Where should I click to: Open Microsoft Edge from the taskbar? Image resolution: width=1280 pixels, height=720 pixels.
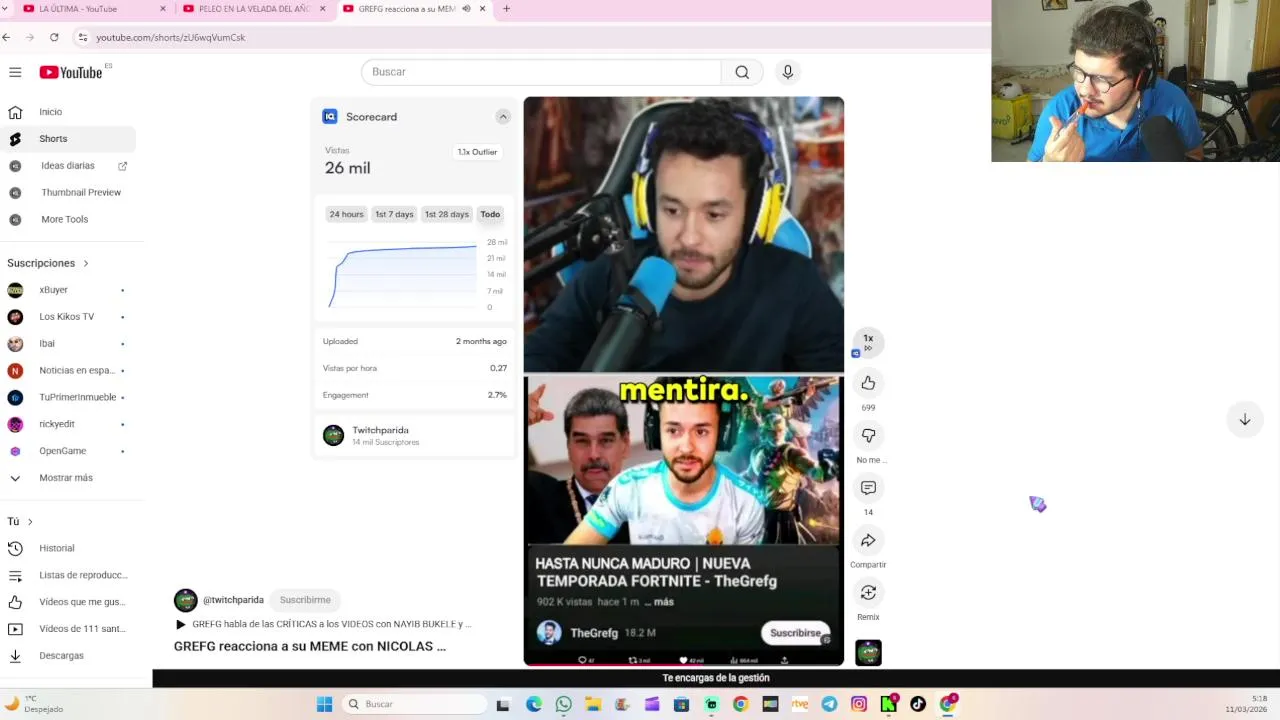pos(534,704)
